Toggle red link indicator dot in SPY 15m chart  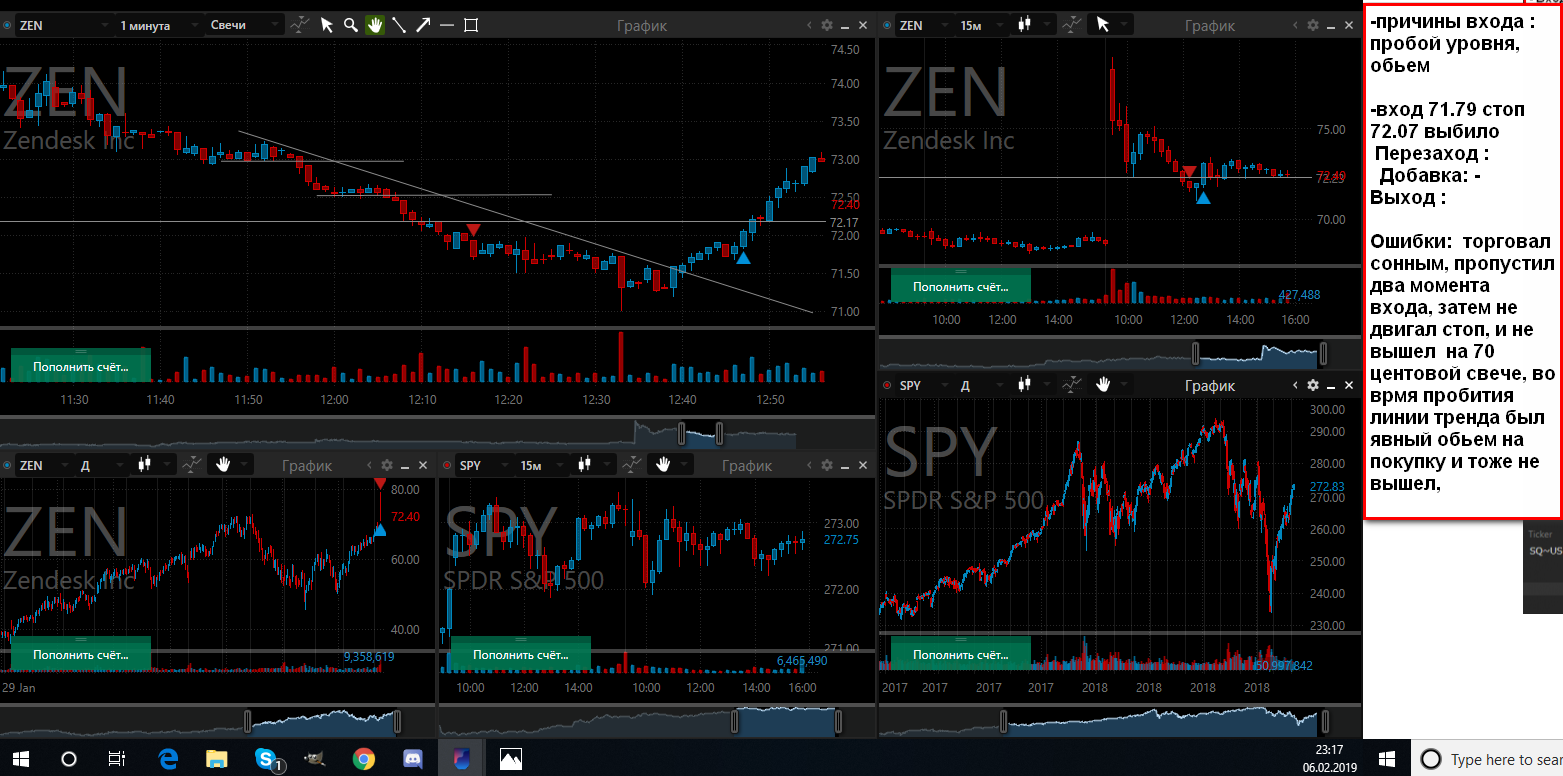pyautogui.click(x=446, y=465)
